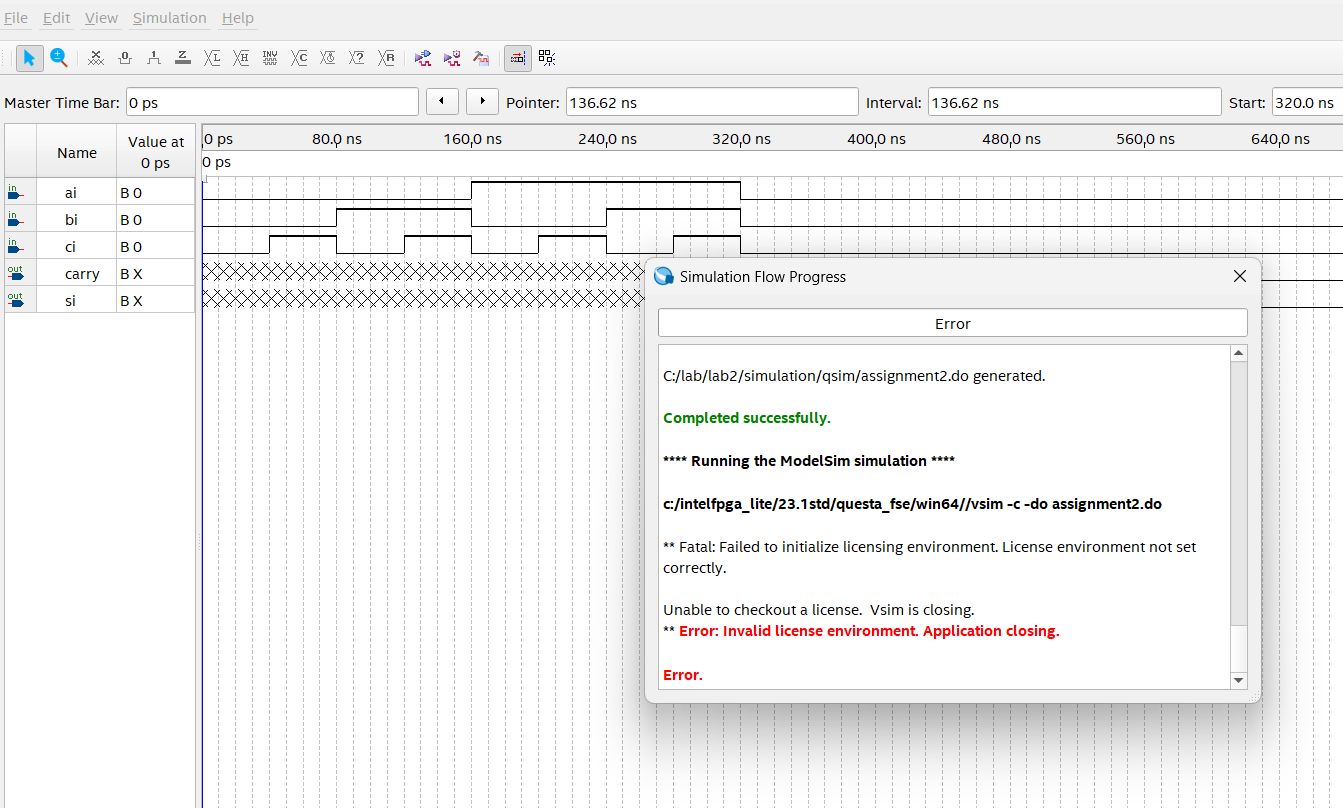
Task: Select the carry signal row
Action: [x=70, y=273]
